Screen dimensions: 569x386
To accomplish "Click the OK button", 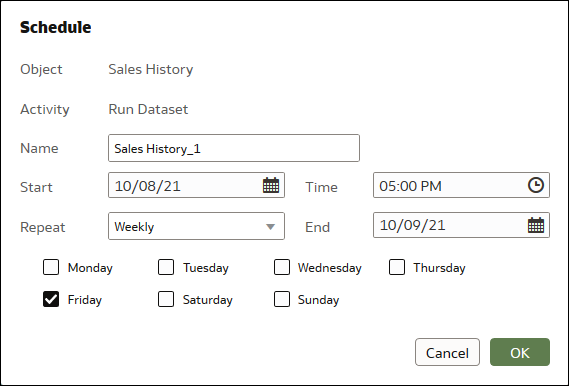I will [x=520, y=352].
